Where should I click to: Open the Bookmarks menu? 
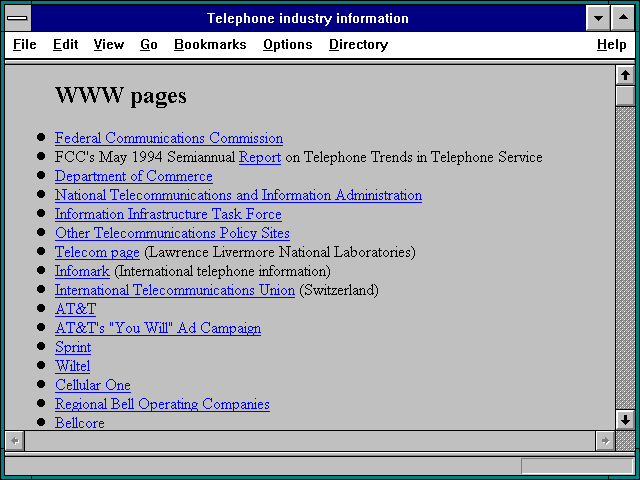point(210,44)
